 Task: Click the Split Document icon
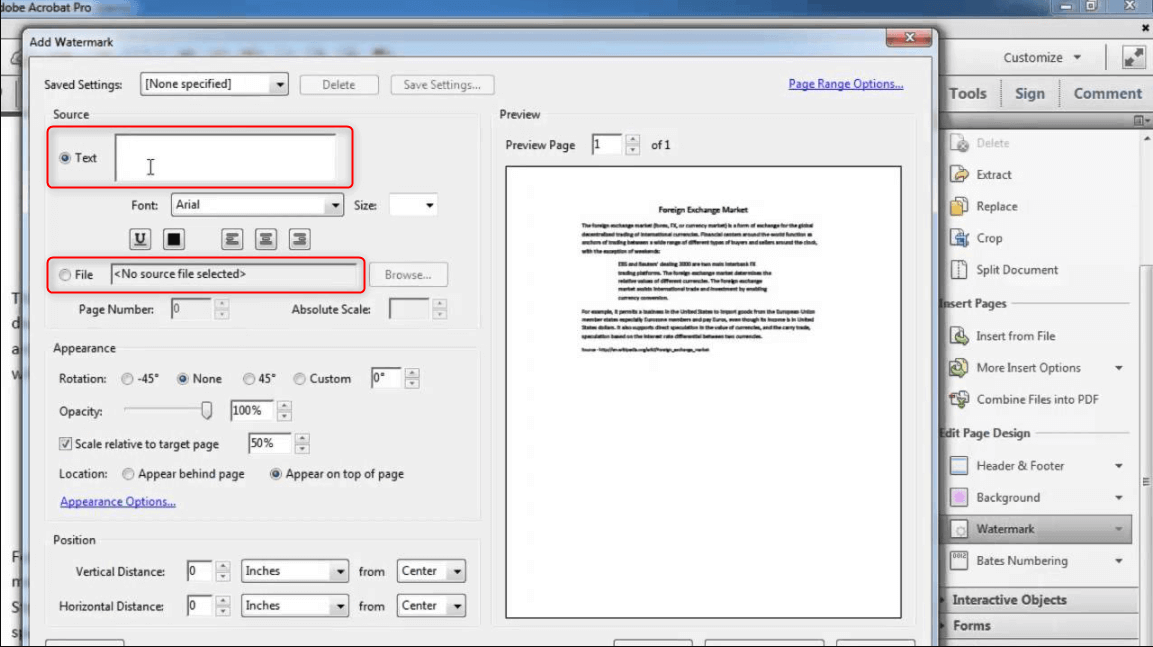pos(959,270)
